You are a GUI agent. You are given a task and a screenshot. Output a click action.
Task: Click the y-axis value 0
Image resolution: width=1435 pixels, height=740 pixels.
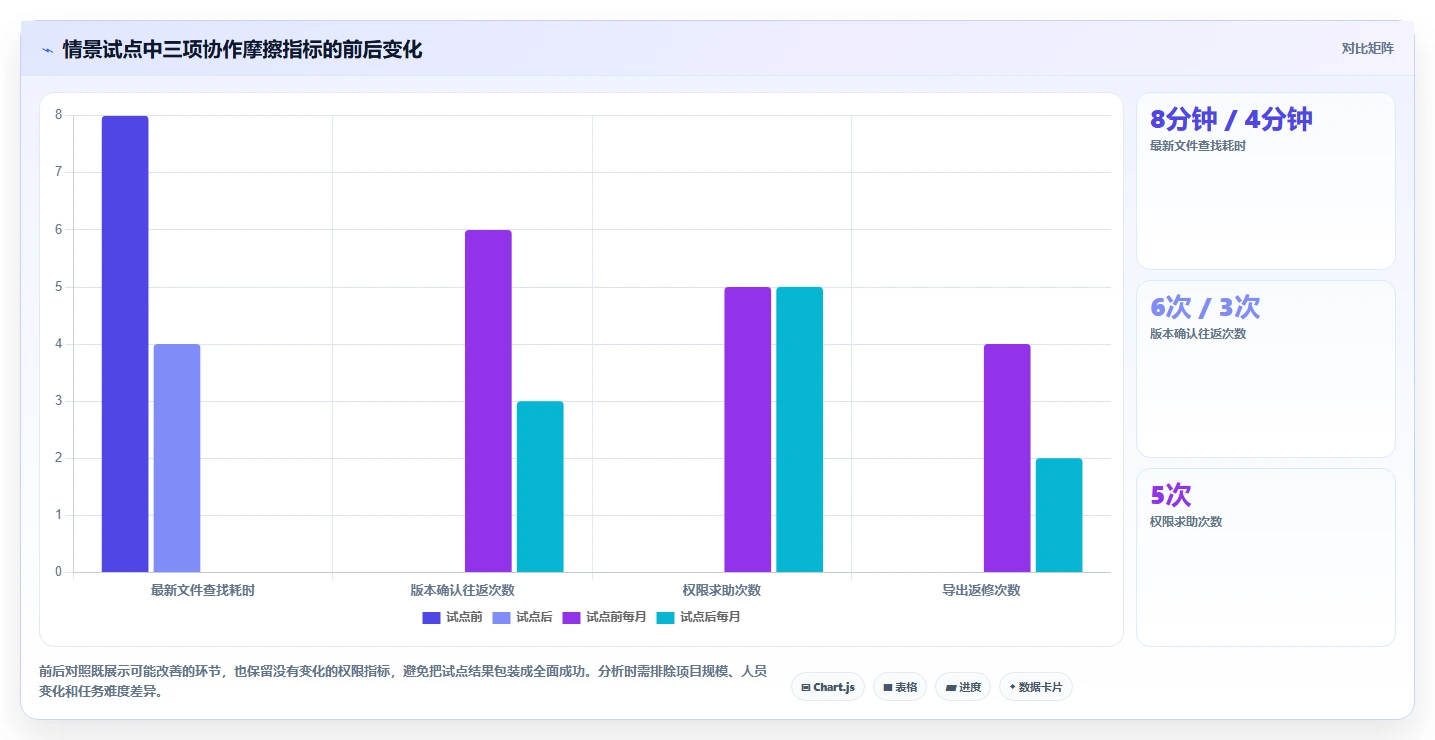coord(58,572)
